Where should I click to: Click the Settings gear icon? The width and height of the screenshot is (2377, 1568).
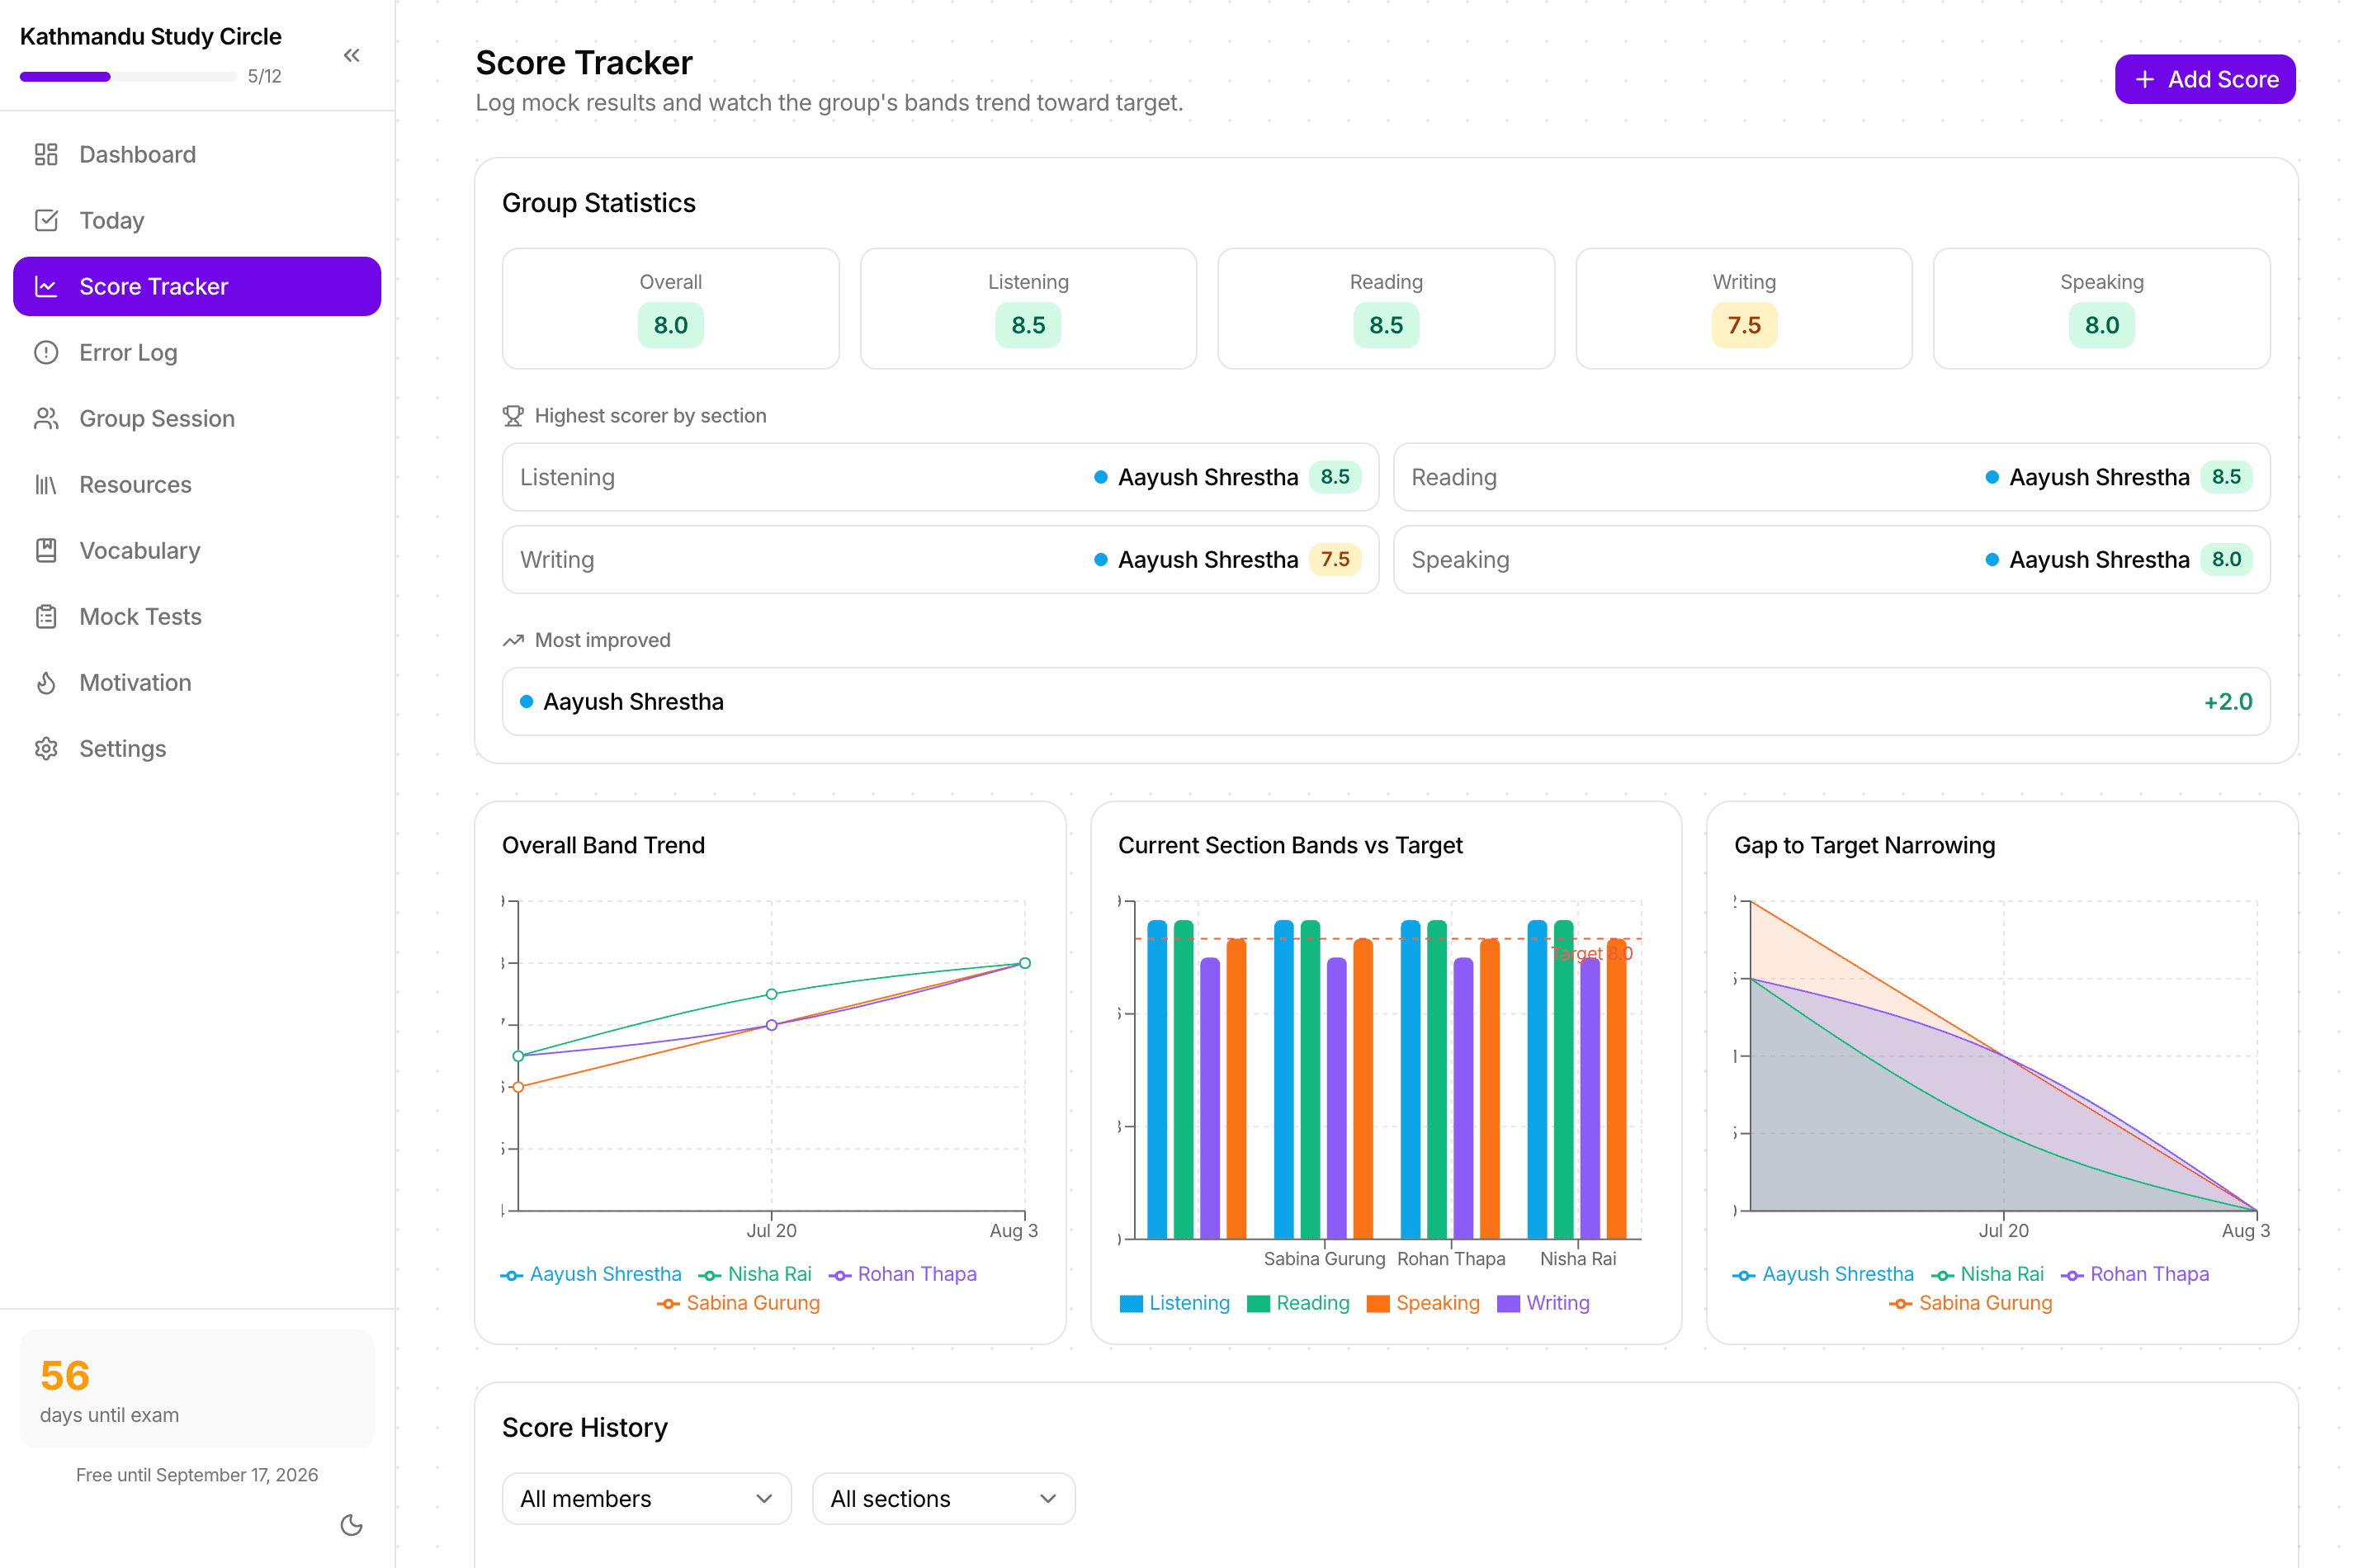46,748
